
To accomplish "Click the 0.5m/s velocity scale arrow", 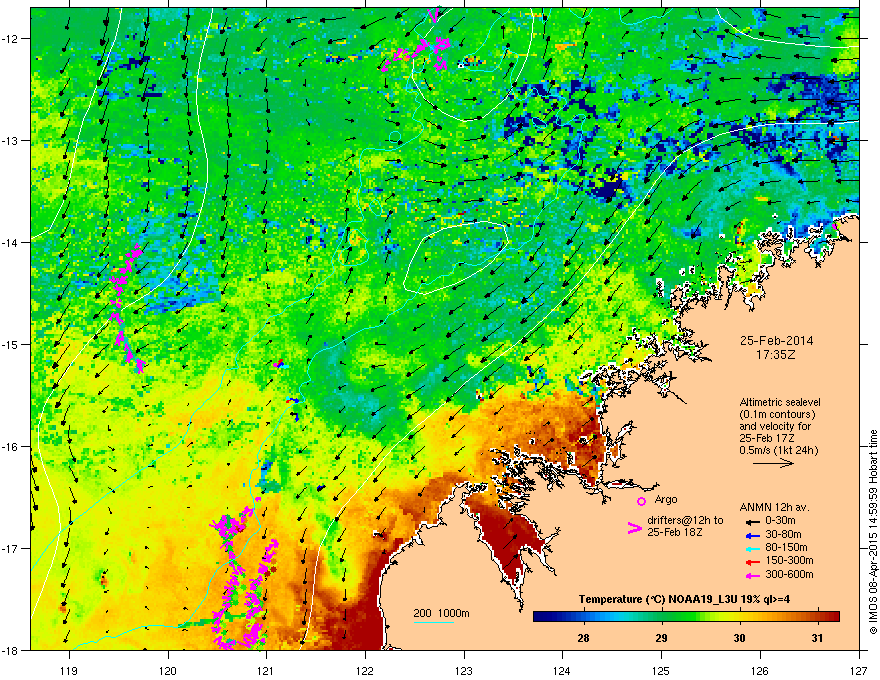I will (x=773, y=463).
